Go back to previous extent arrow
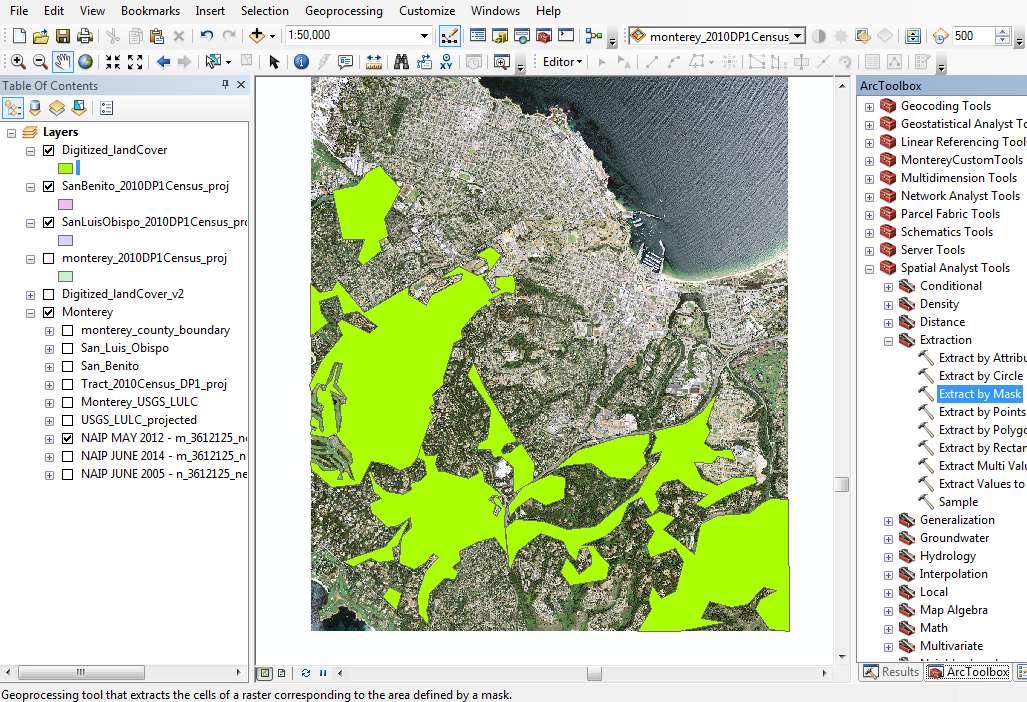This screenshot has height=702, width=1027. [163, 61]
